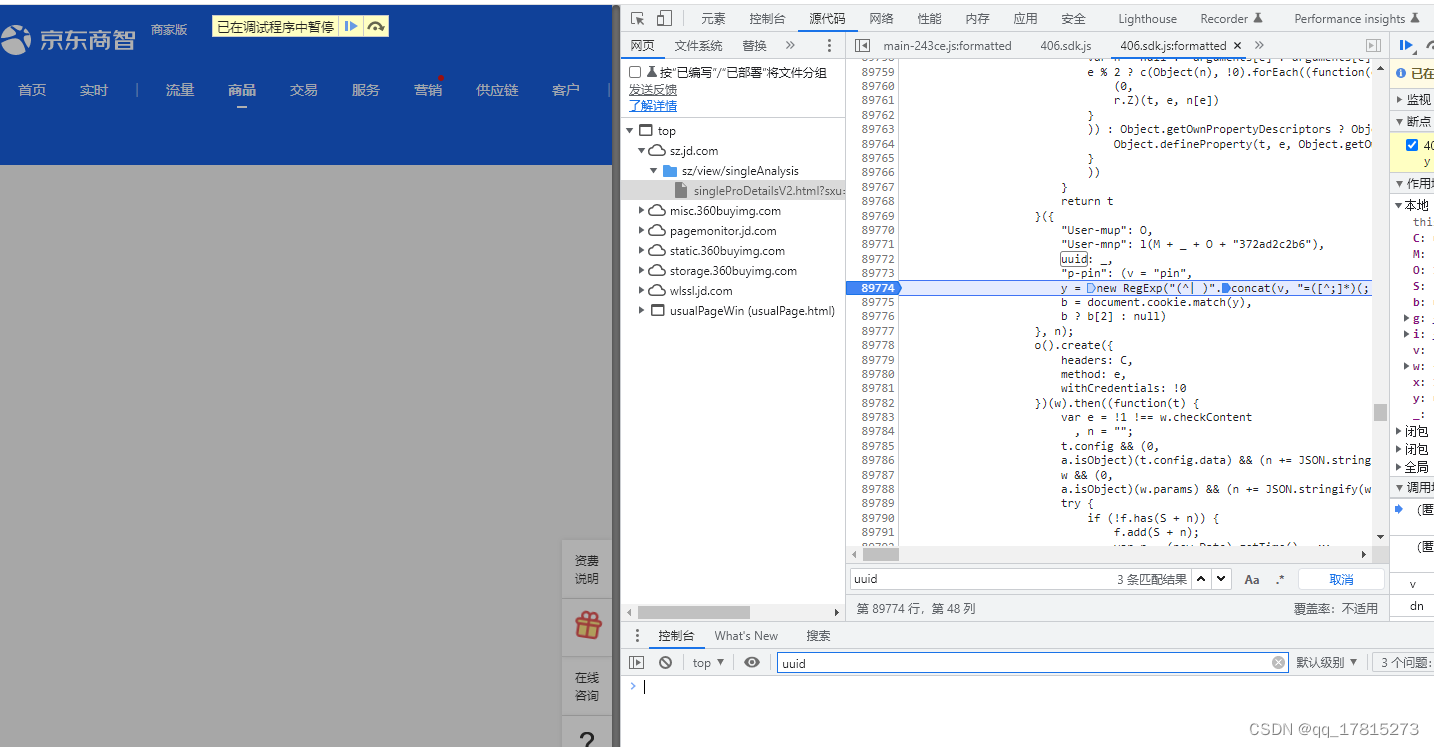Resume script in the debugger panel

(x=1406, y=46)
